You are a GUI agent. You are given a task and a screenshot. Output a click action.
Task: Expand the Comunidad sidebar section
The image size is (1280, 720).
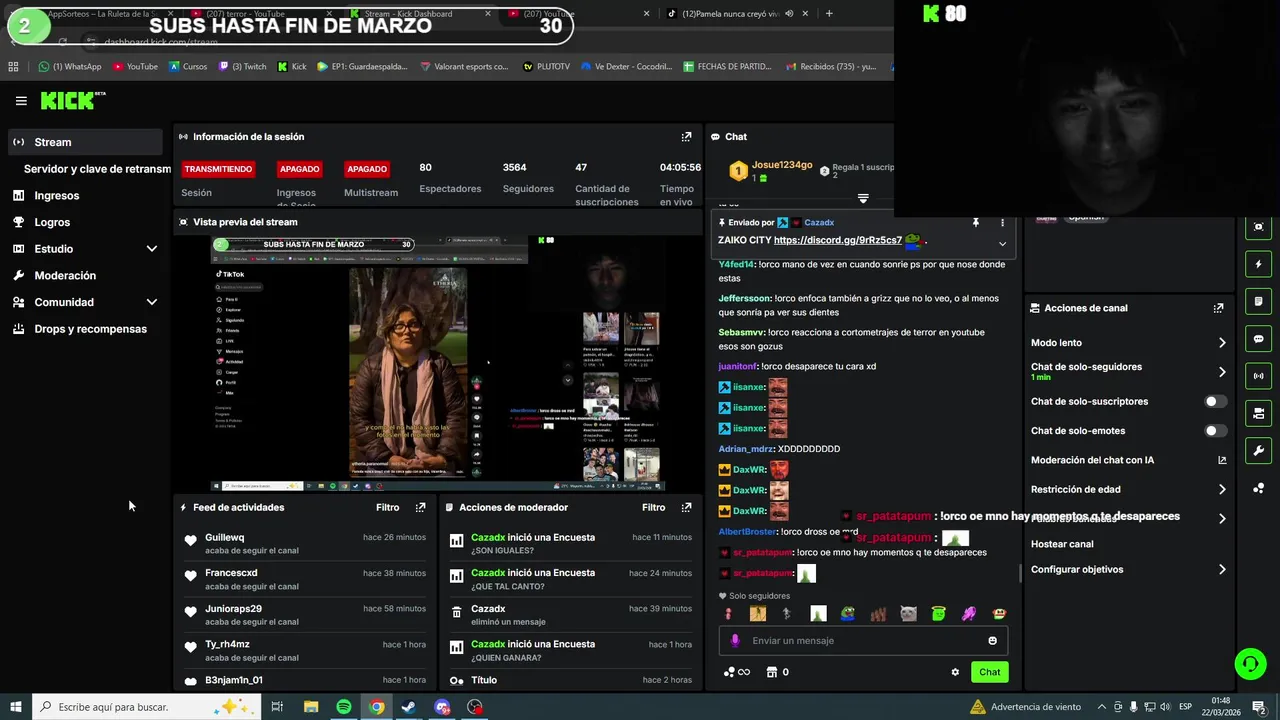(x=152, y=302)
